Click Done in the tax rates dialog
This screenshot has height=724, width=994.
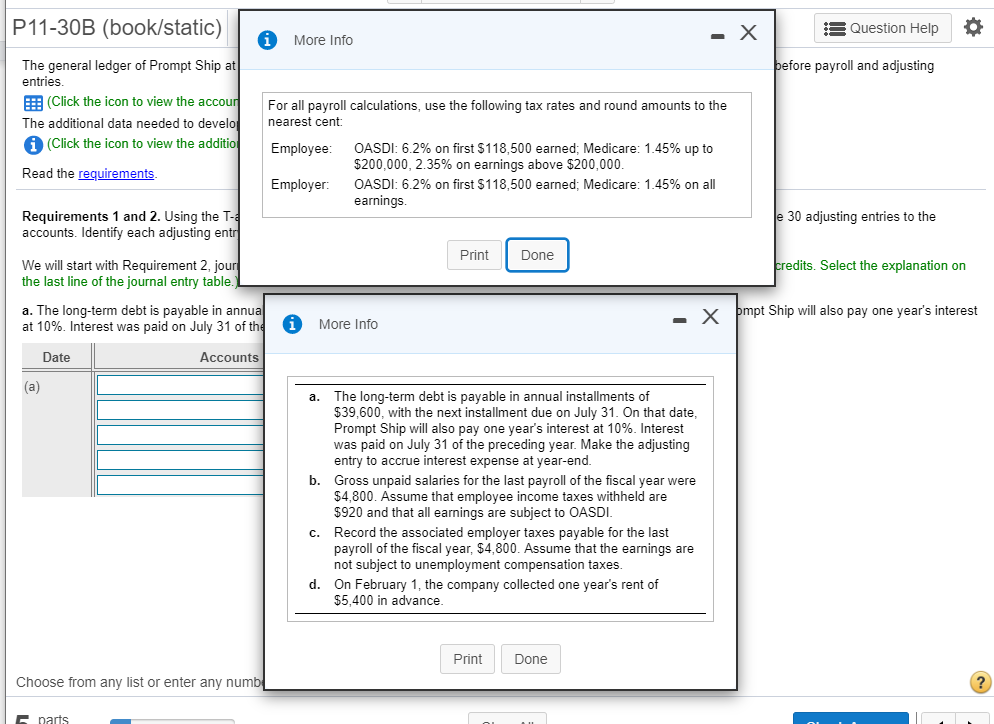(537, 255)
